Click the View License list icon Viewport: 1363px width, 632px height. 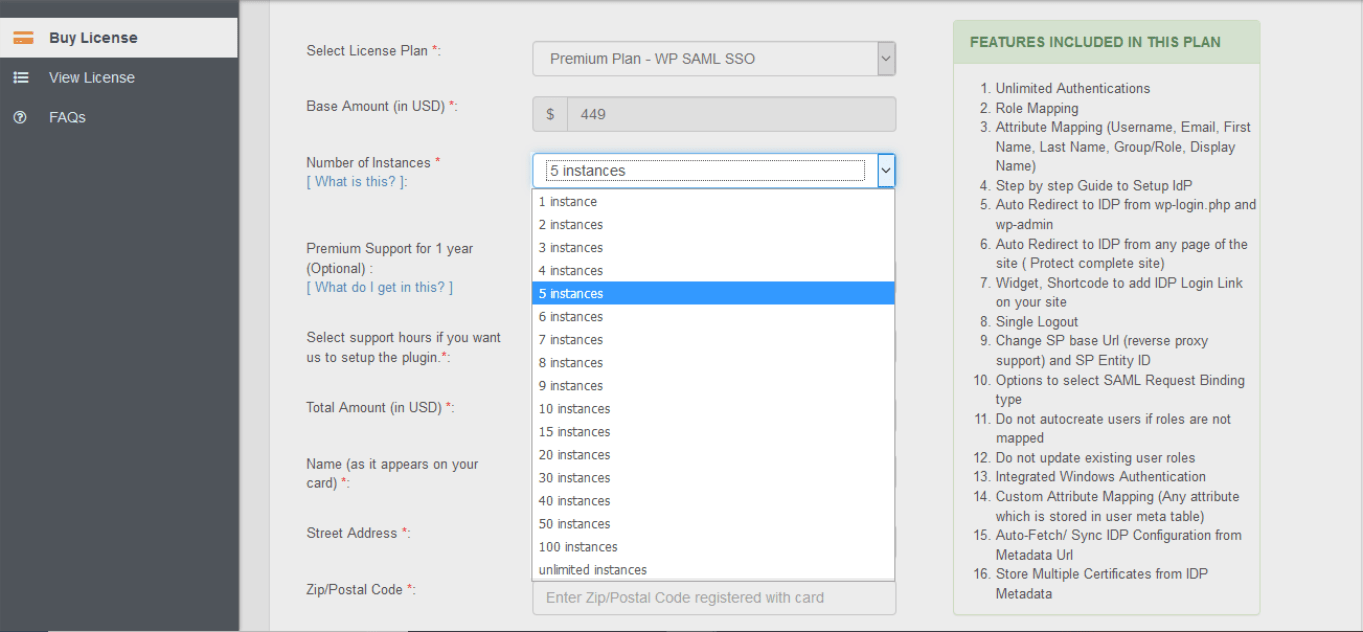click(x=21, y=77)
